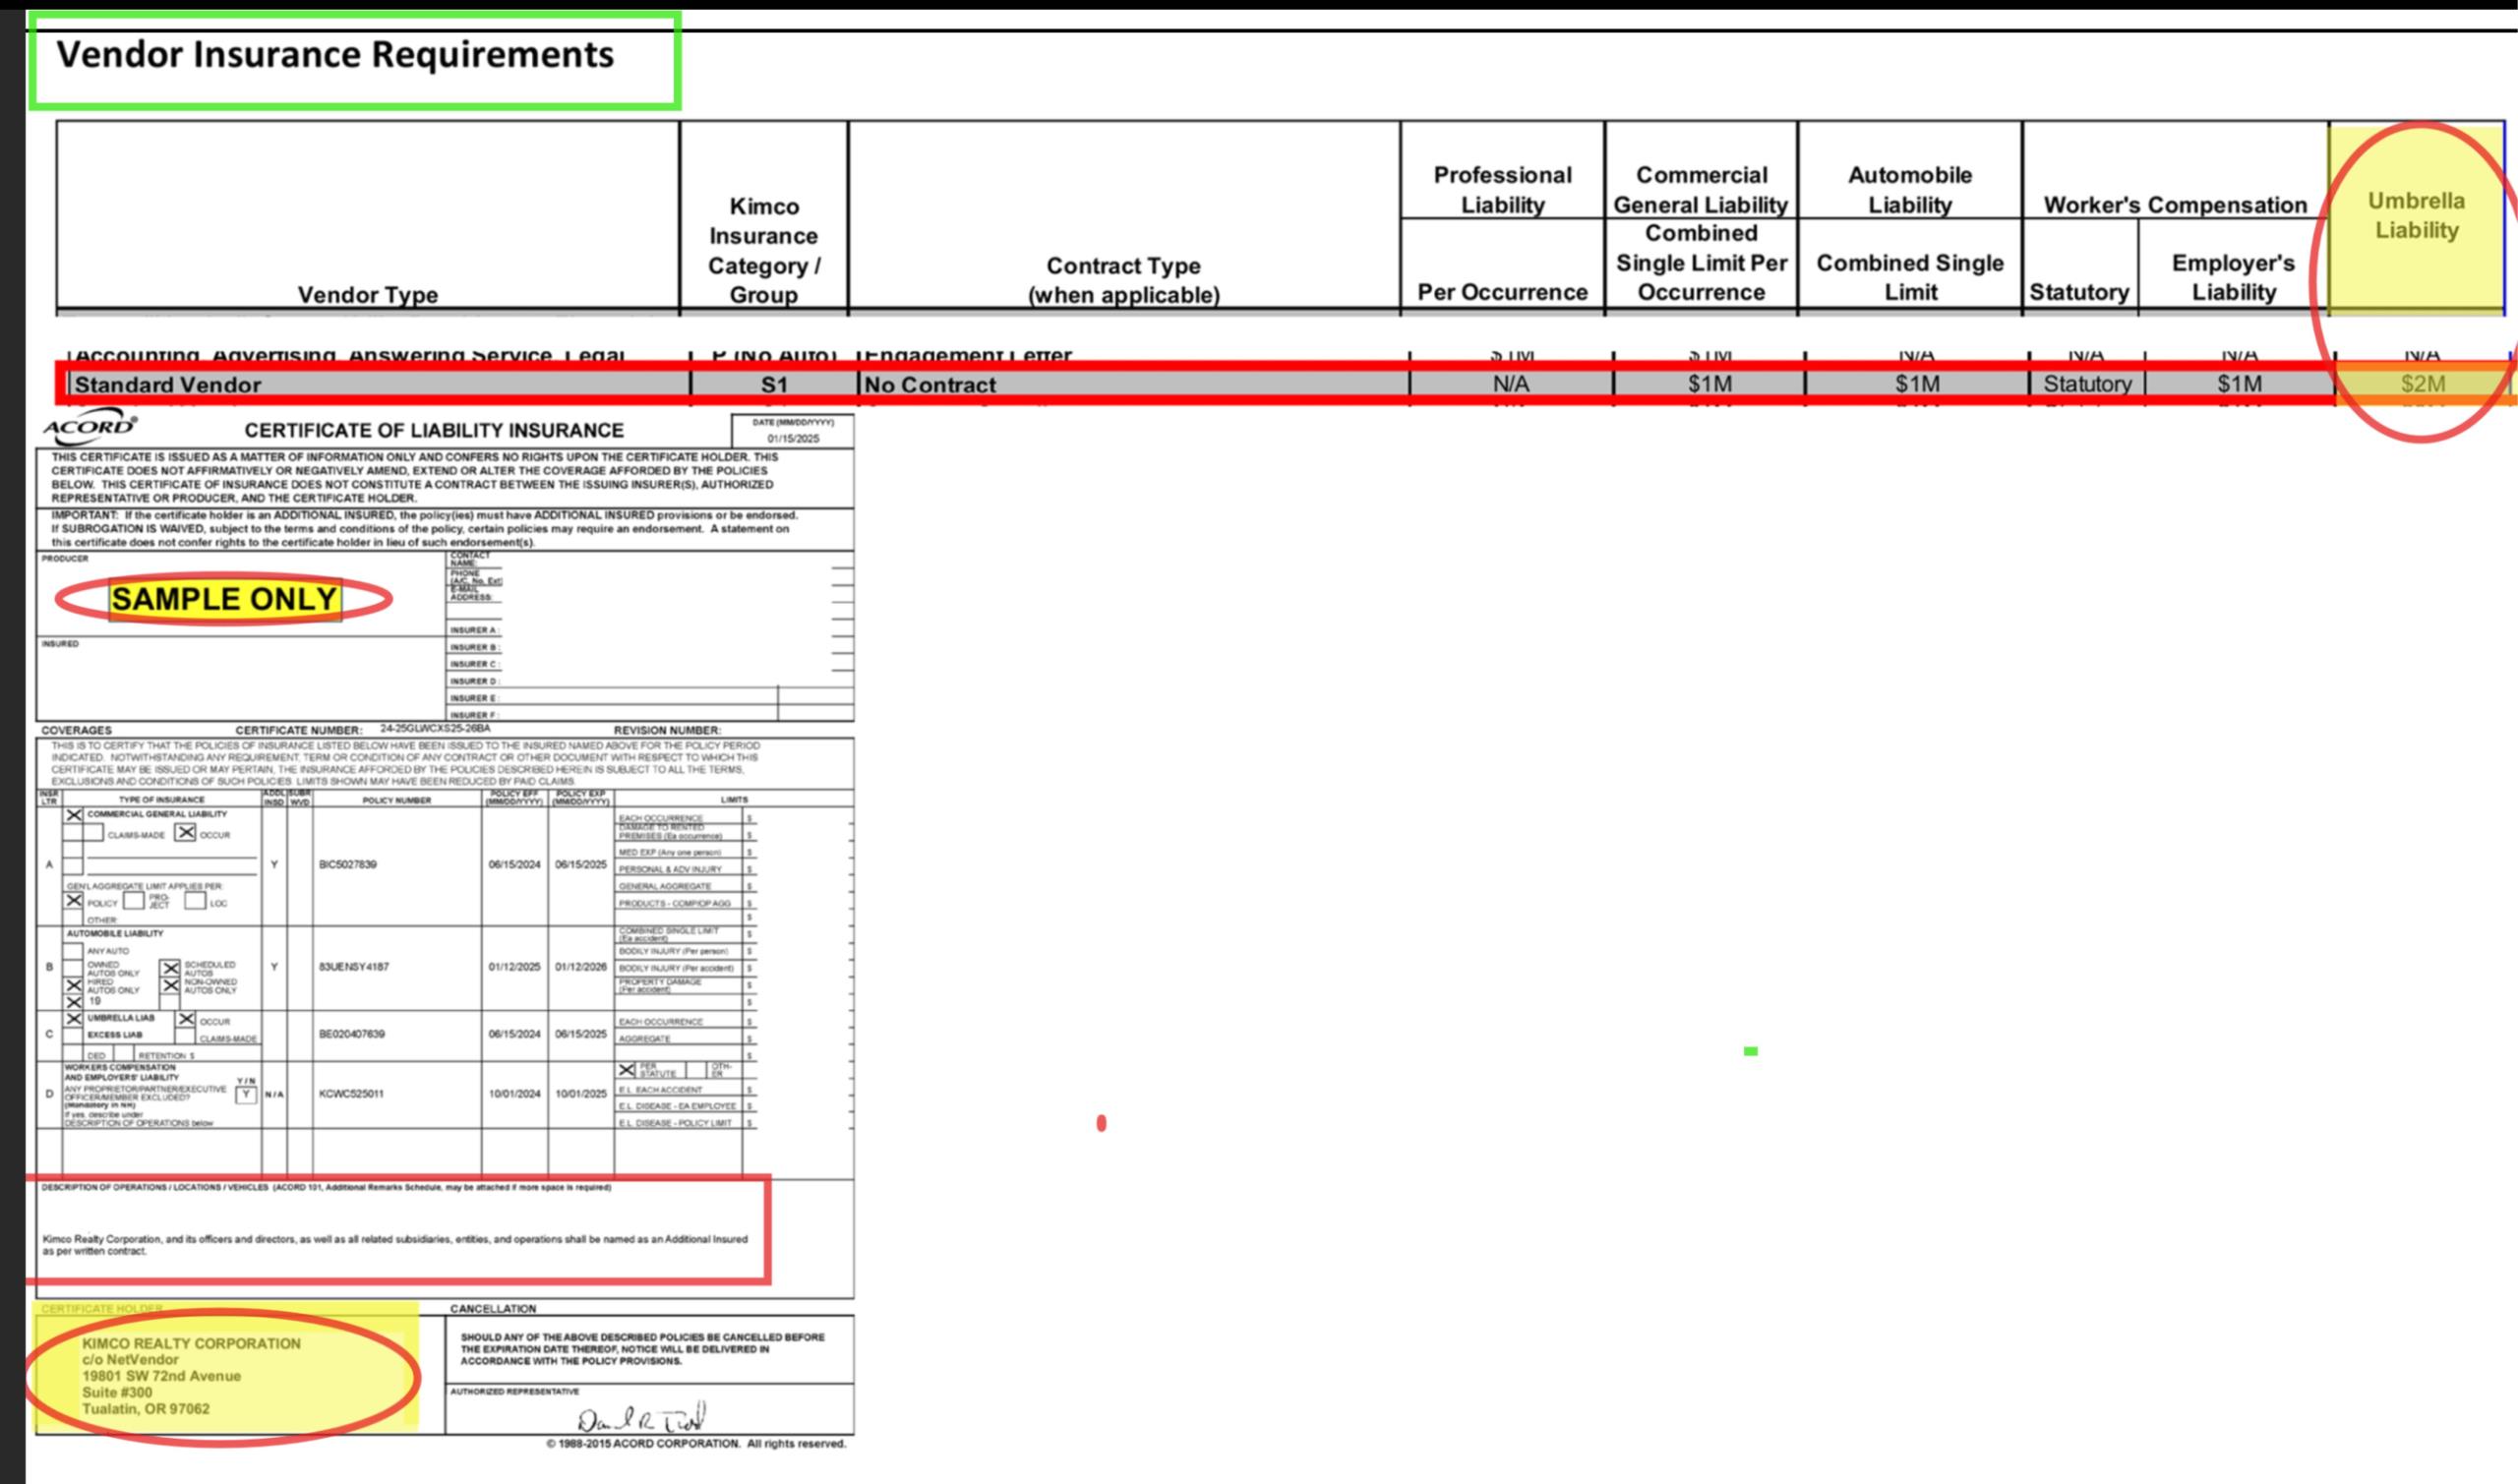
Task: Click the 'Tualatin, OR 97062' address line
Action: pyautogui.click(x=146, y=1409)
